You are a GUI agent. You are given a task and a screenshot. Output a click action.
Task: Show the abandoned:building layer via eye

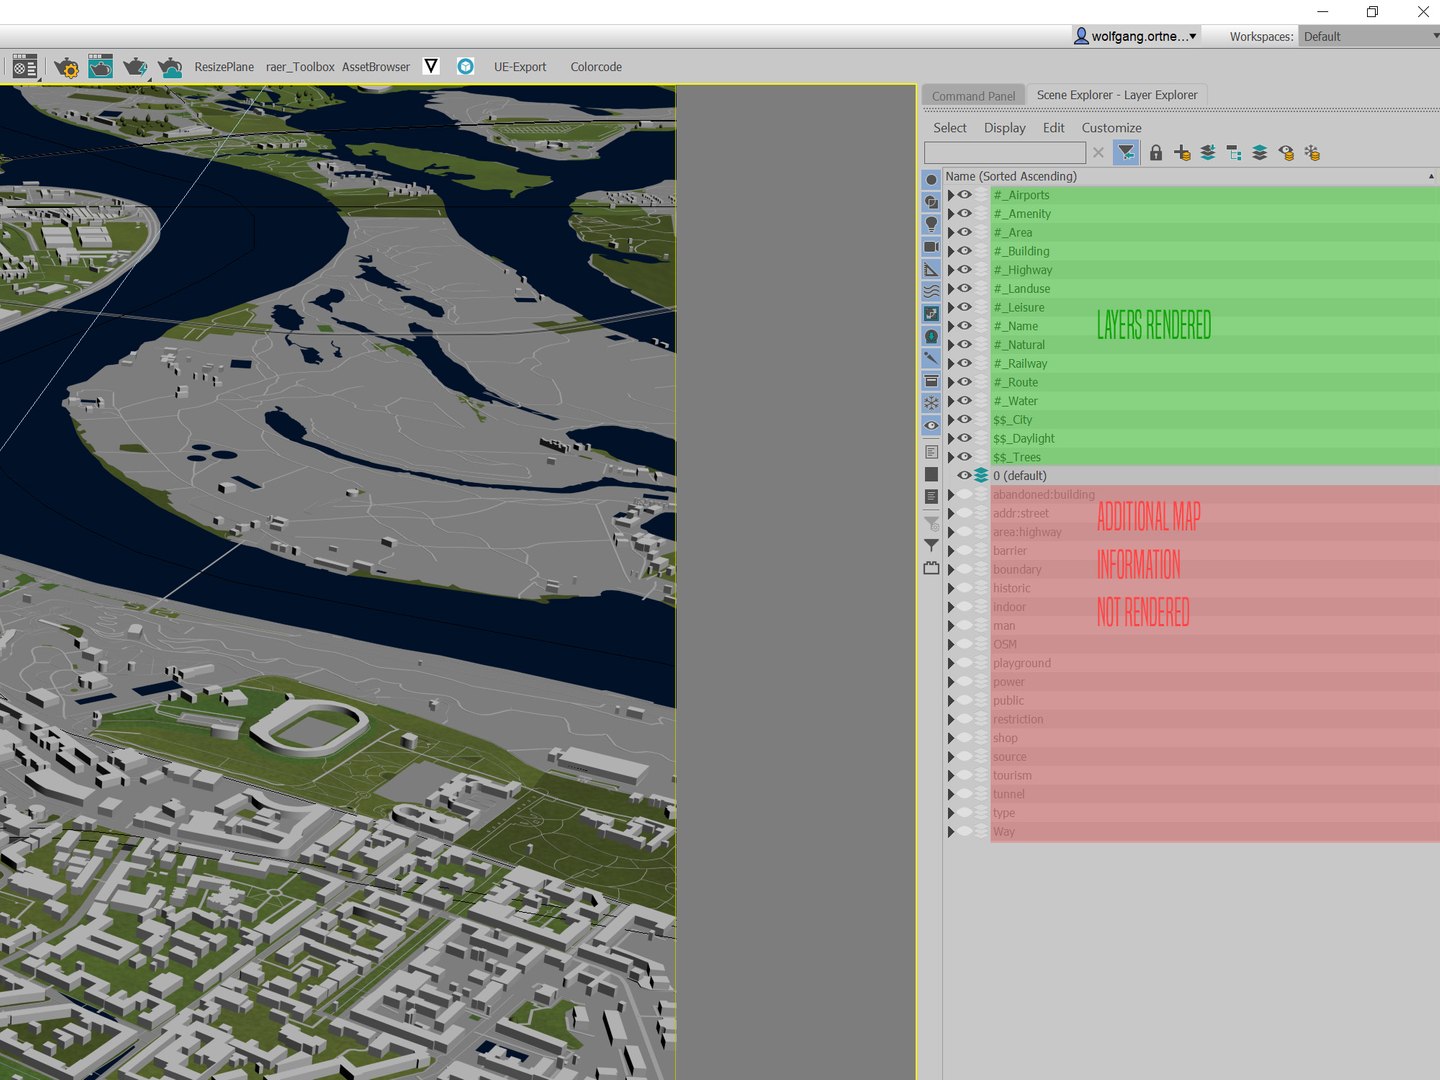[965, 494]
